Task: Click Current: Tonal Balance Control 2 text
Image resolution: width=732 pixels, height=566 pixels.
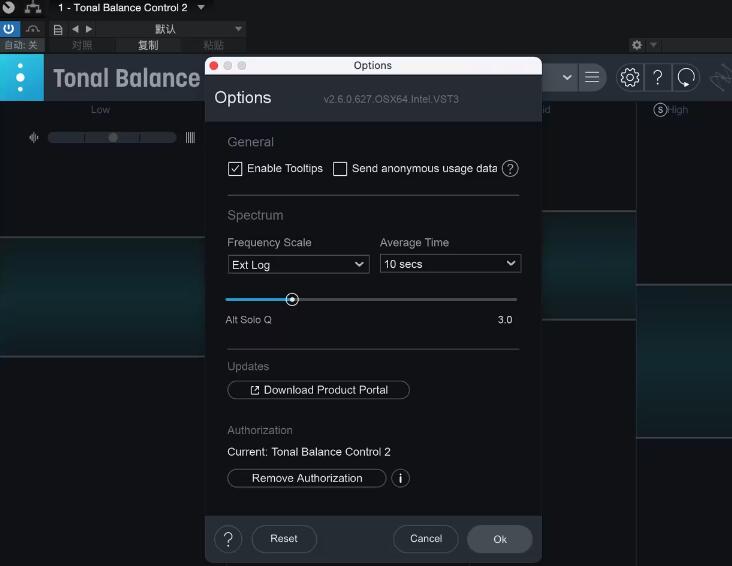Action: click(309, 452)
